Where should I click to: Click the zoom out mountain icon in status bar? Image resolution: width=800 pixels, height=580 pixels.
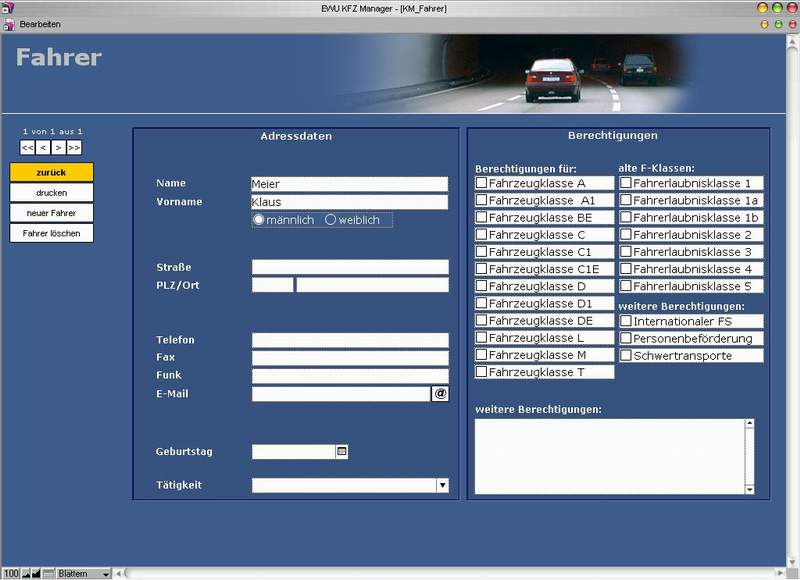coord(26,574)
